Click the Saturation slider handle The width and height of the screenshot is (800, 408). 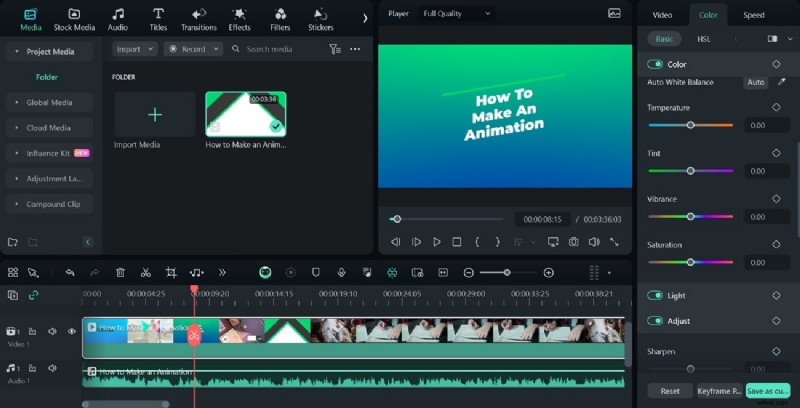tap(690, 262)
